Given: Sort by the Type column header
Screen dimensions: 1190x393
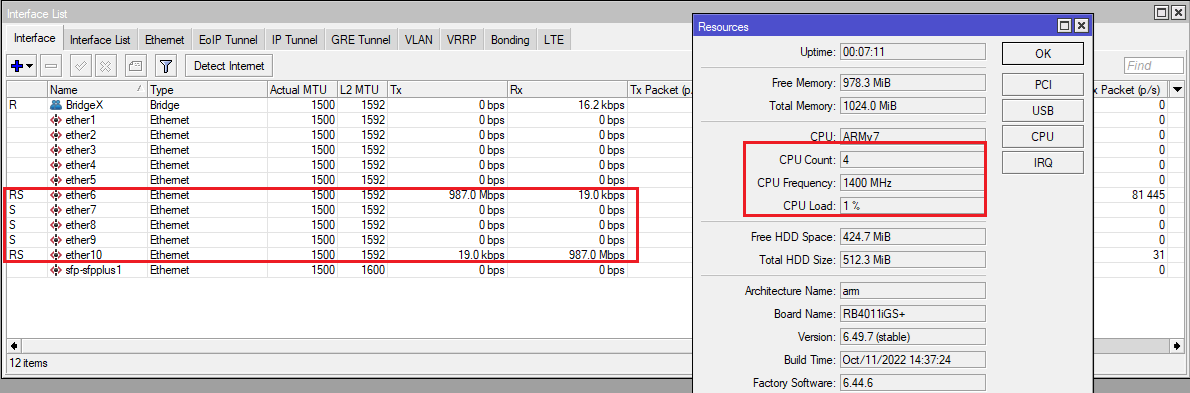Looking at the screenshot, I should click(207, 90).
